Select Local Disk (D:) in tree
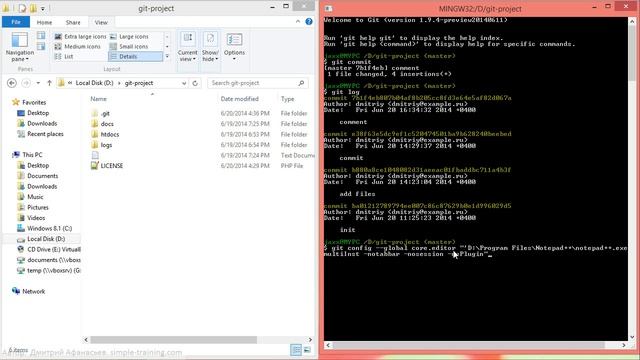 pos(46,239)
